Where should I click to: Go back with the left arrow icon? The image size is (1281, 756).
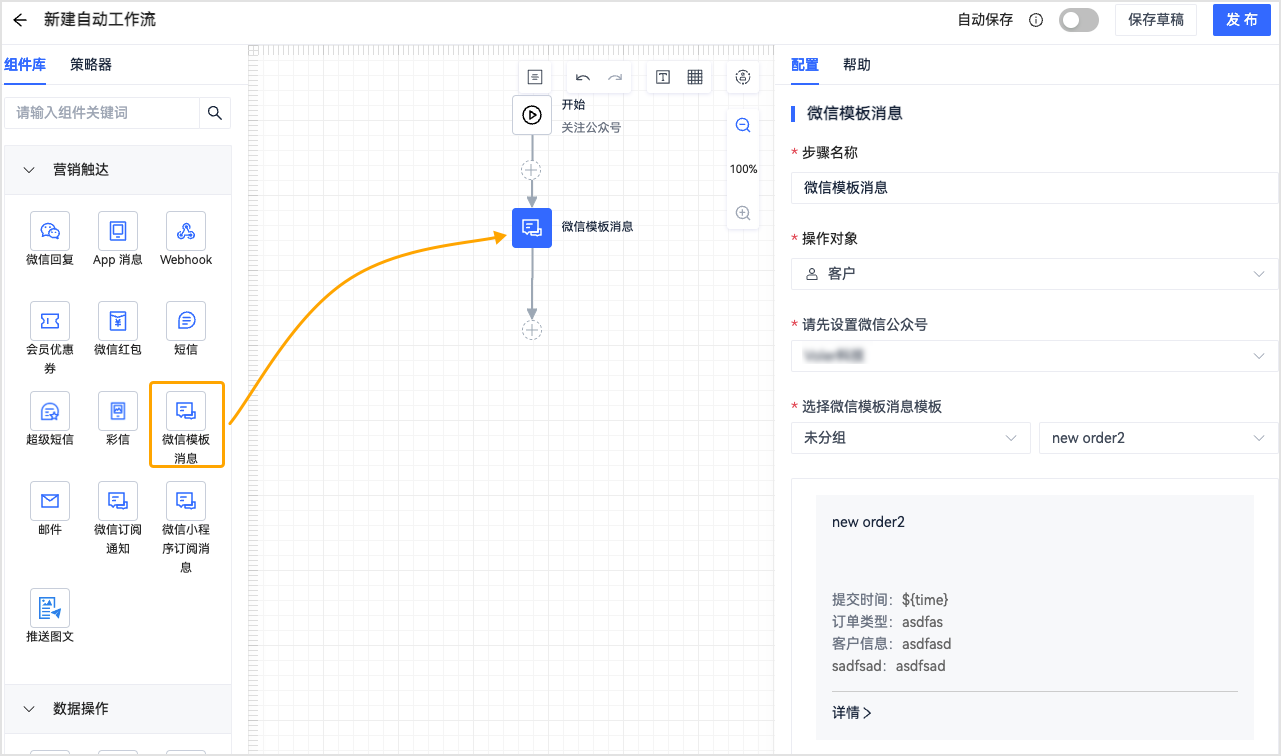20,20
